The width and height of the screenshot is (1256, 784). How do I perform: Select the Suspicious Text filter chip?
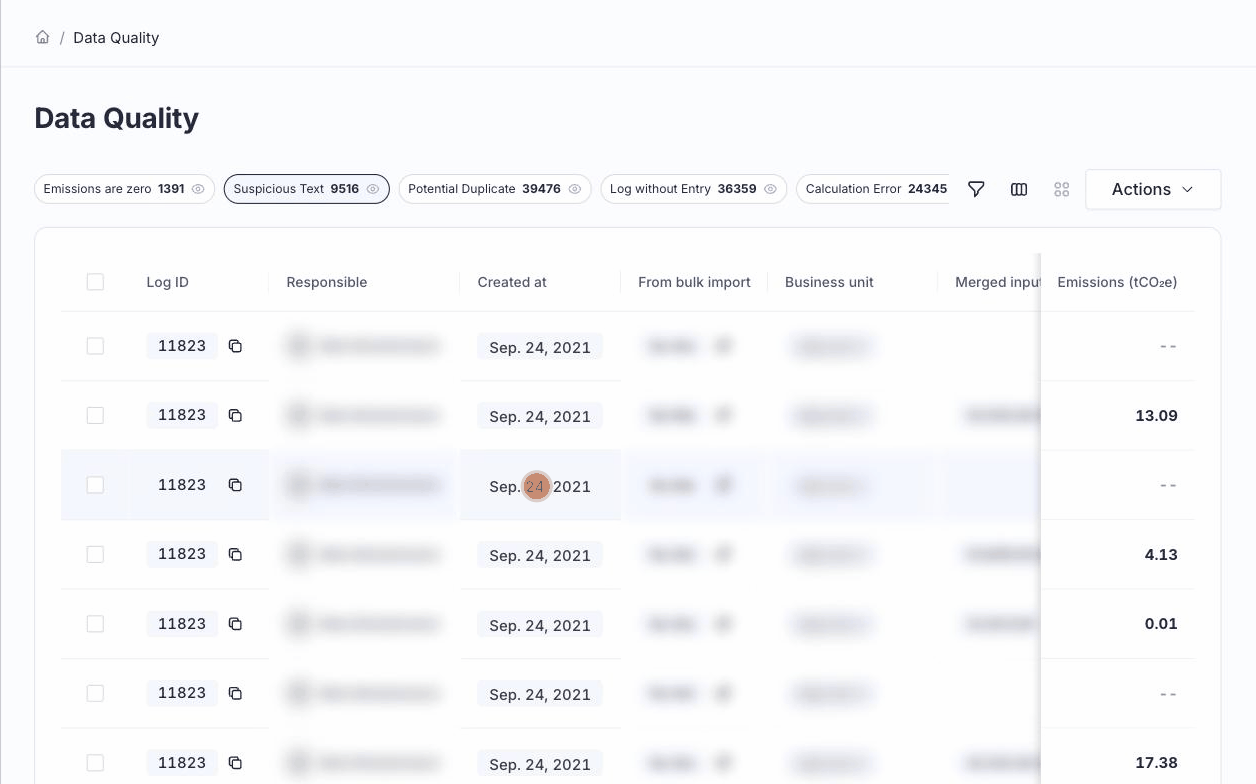click(306, 189)
